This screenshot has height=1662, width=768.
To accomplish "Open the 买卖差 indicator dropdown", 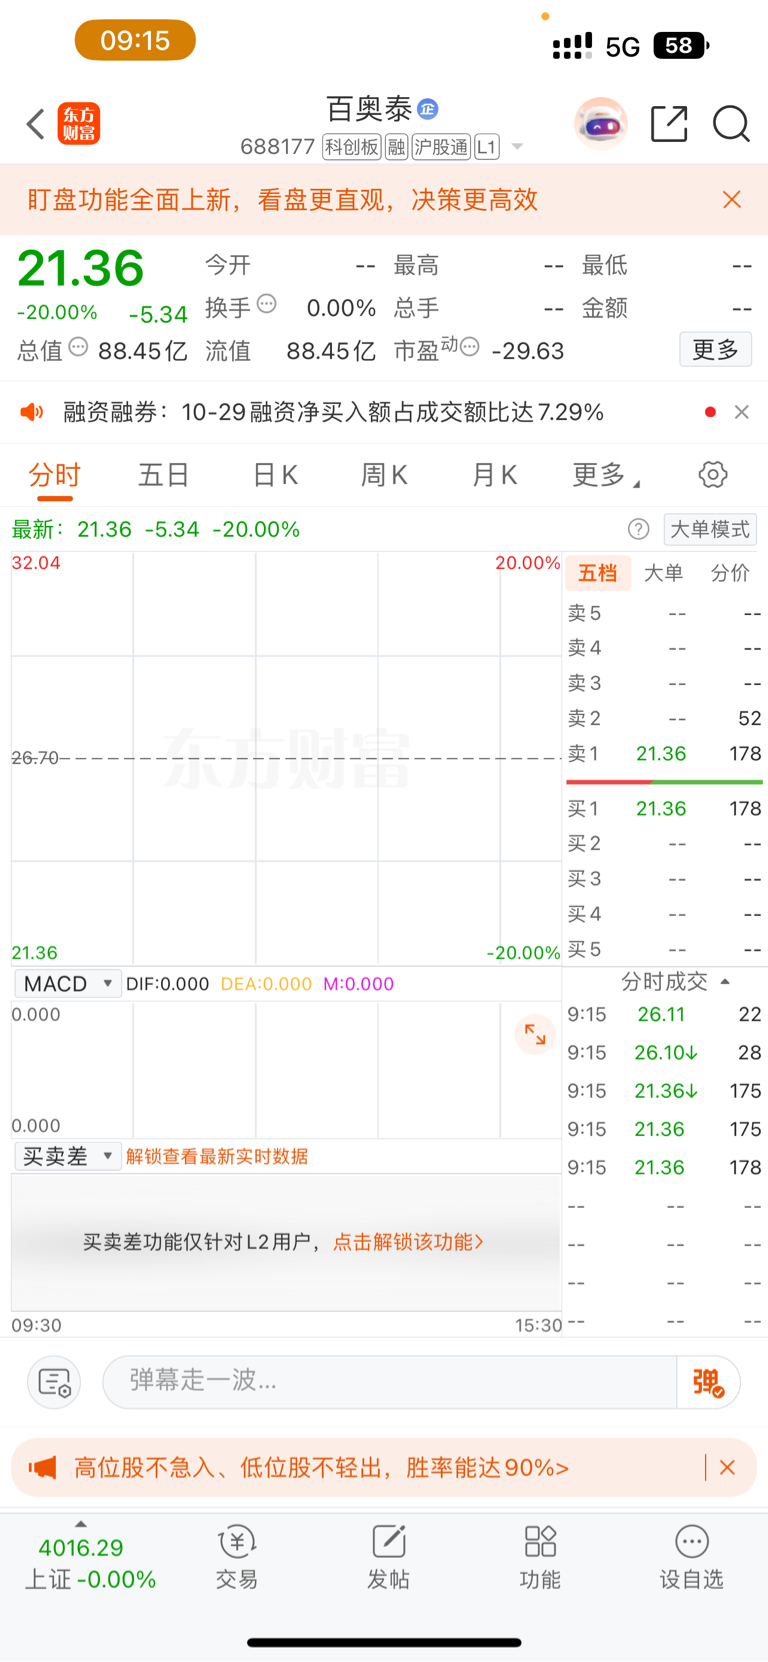I will point(68,1156).
